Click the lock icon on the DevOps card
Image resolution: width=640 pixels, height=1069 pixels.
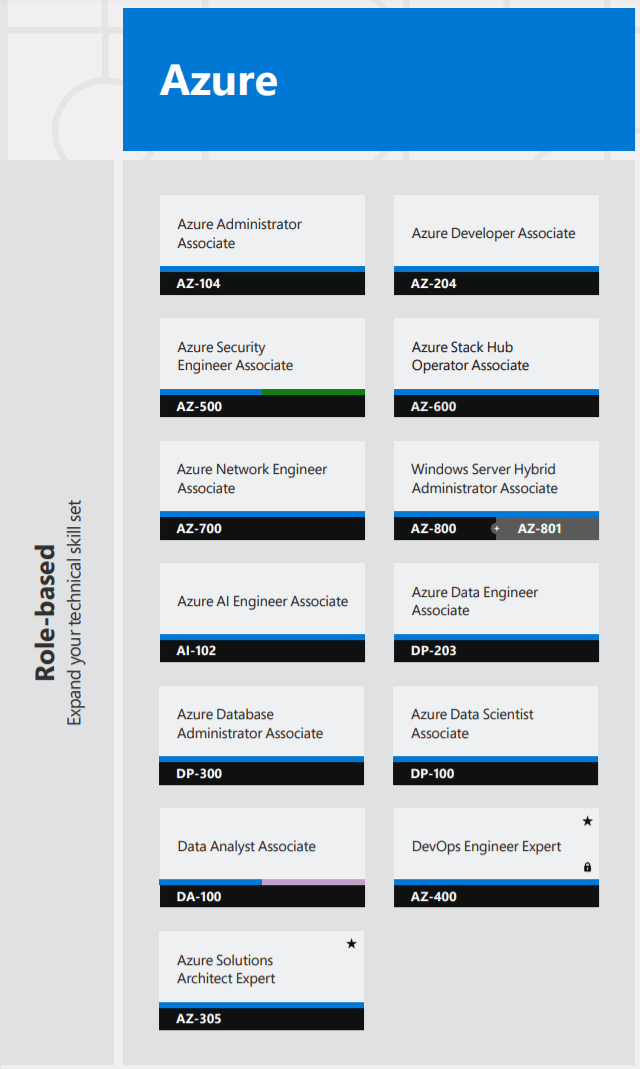(587, 867)
